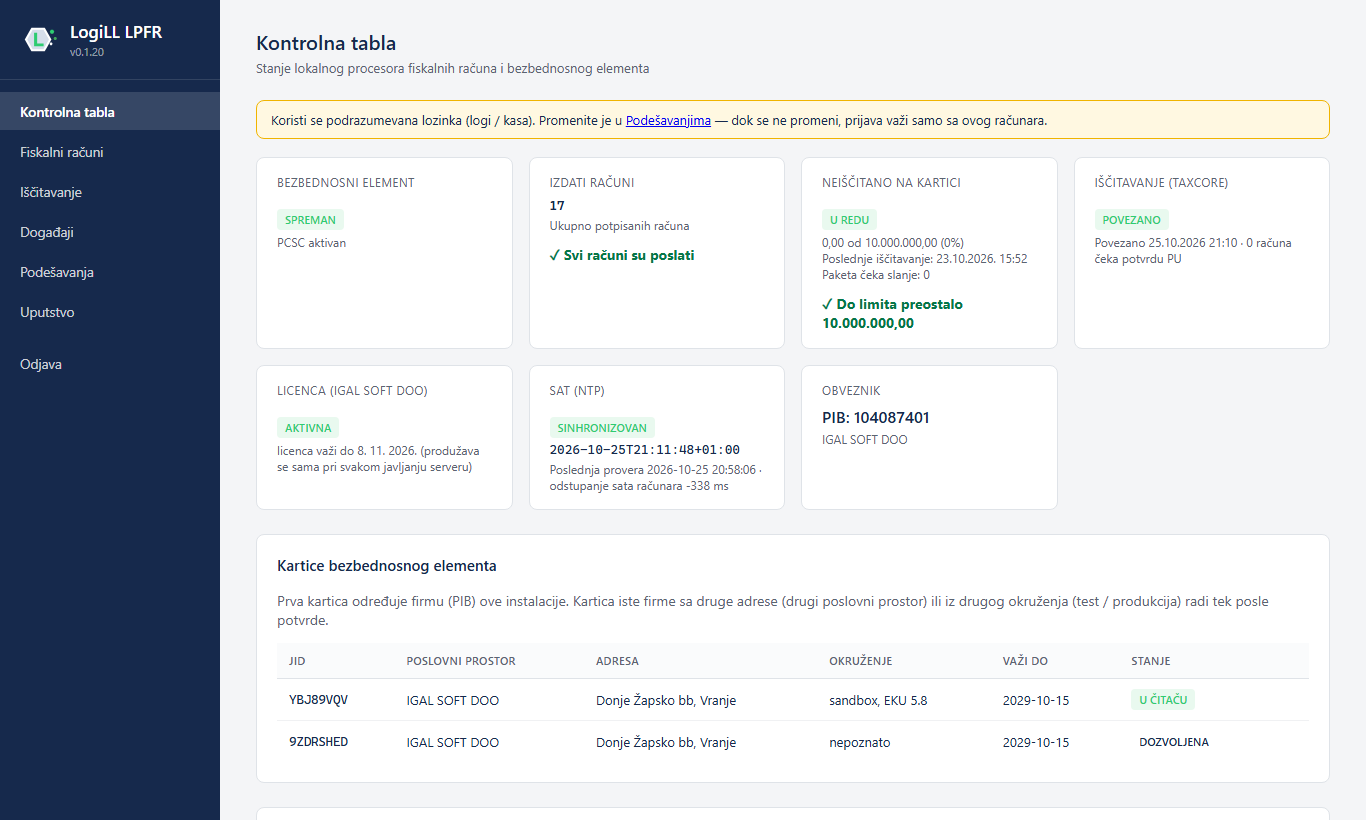Viewport: 1366px width, 820px height.
Task: Click Odjava to log out
Action: 110,364
